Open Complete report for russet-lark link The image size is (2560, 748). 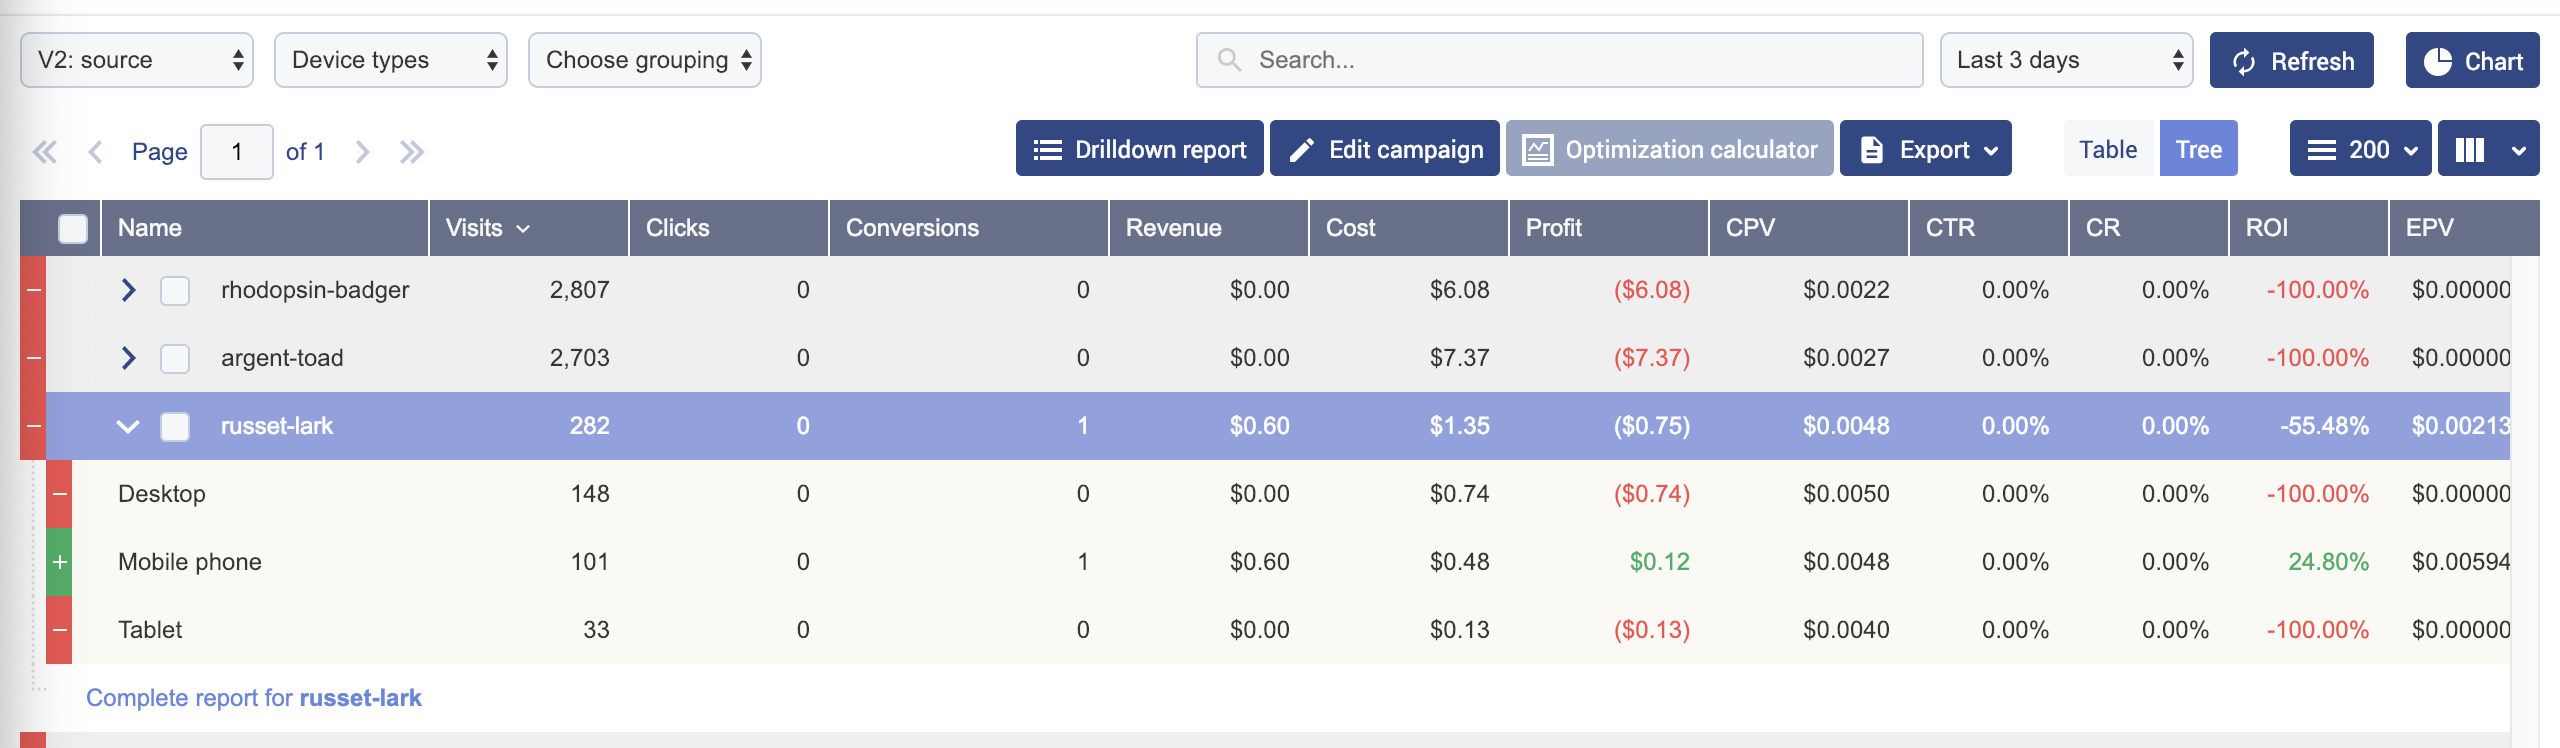tap(254, 698)
